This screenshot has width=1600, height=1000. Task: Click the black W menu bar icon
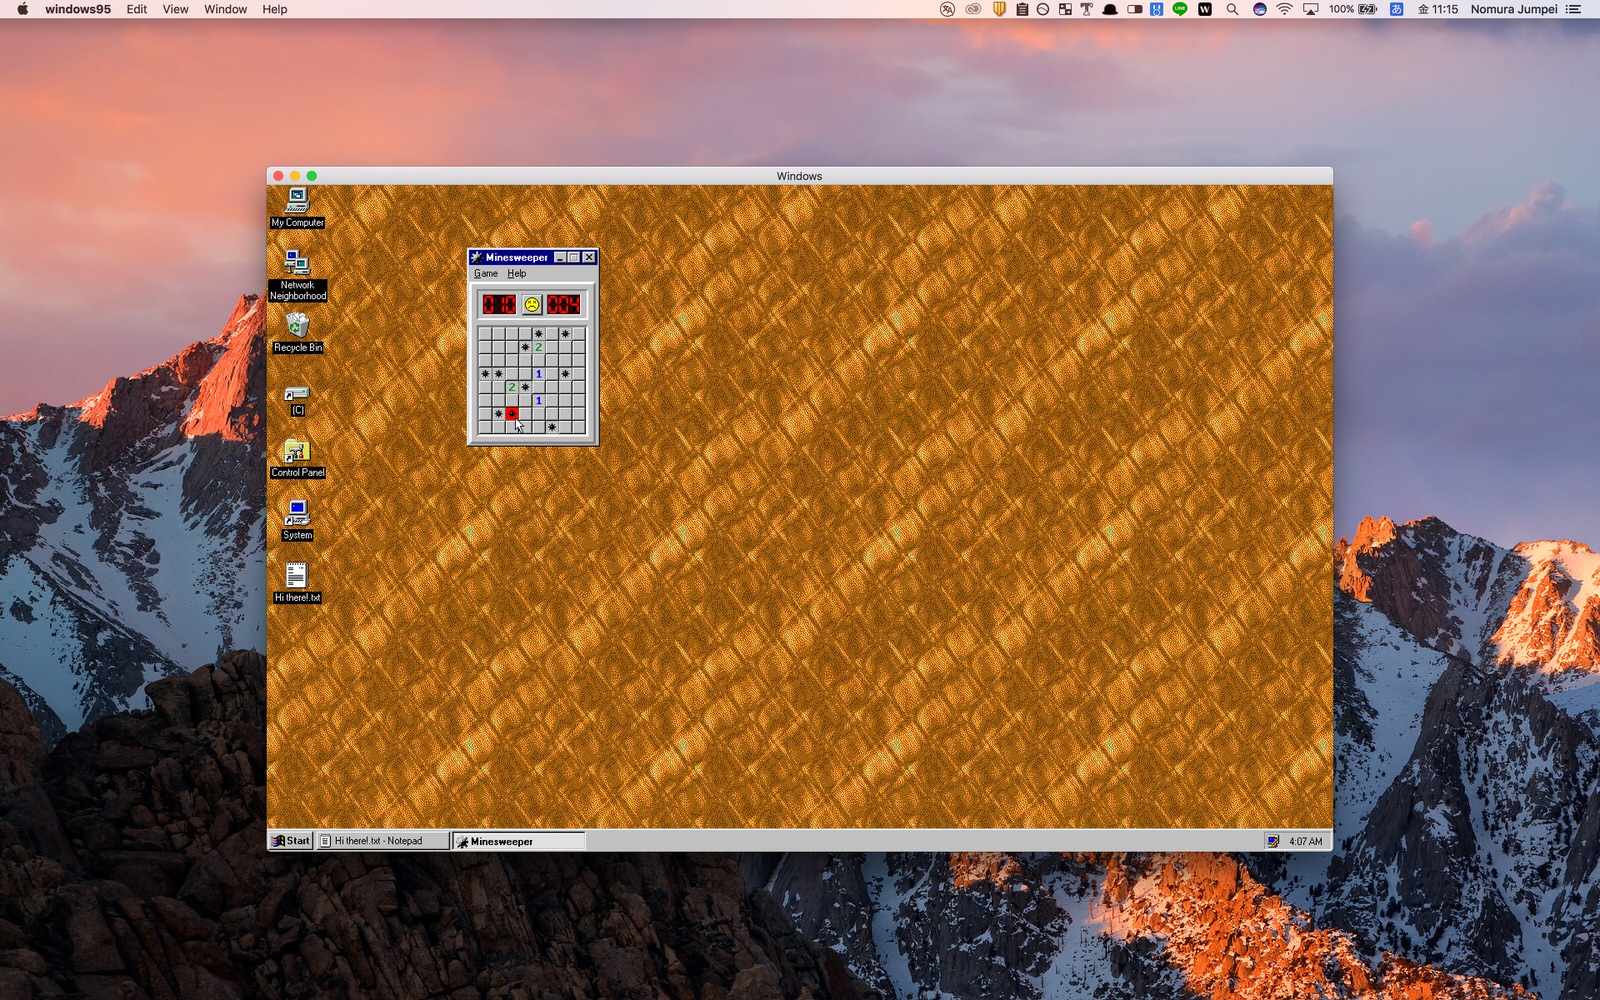coord(1205,9)
